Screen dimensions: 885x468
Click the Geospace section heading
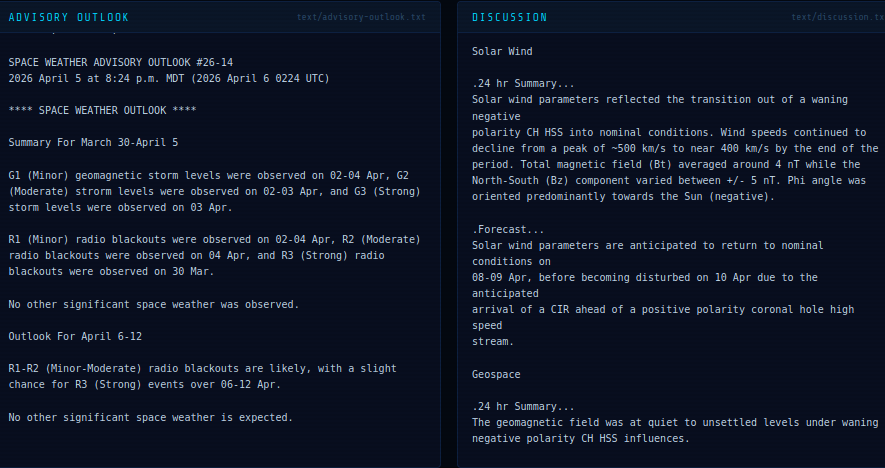coord(498,374)
